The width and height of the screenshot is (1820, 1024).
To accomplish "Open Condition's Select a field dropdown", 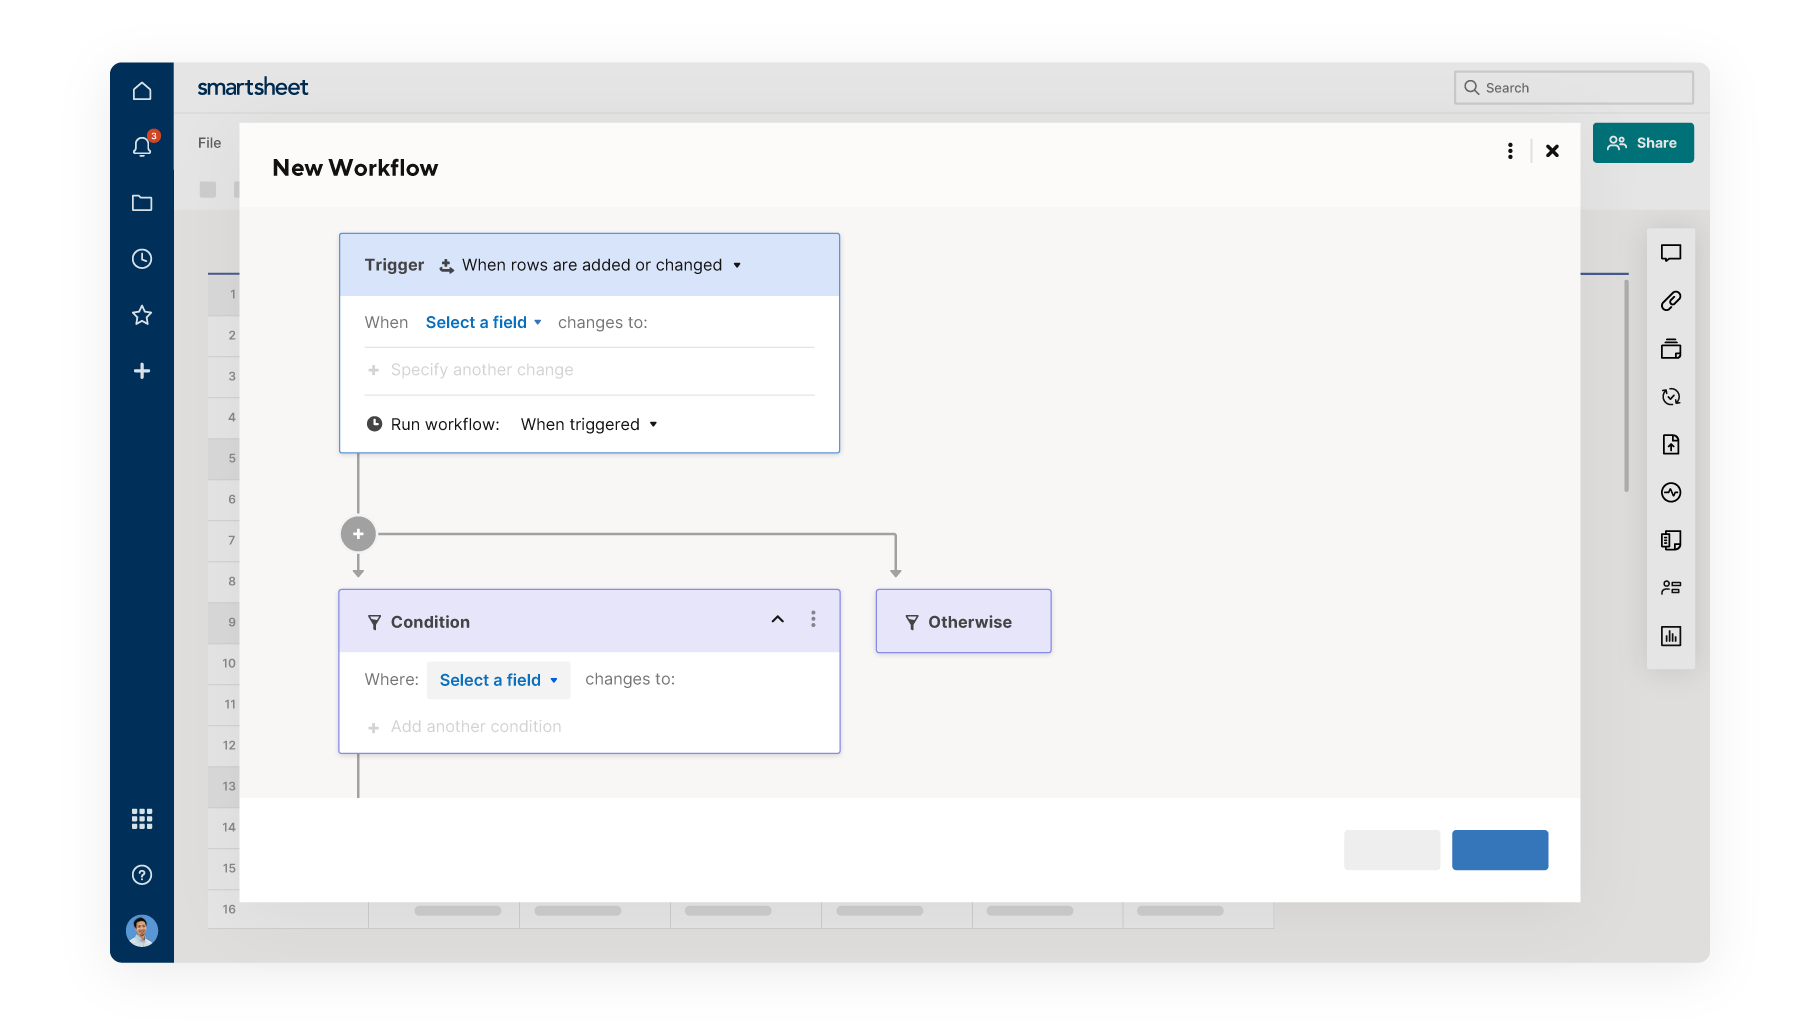I will pyautogui.click(x=498, y=680).
